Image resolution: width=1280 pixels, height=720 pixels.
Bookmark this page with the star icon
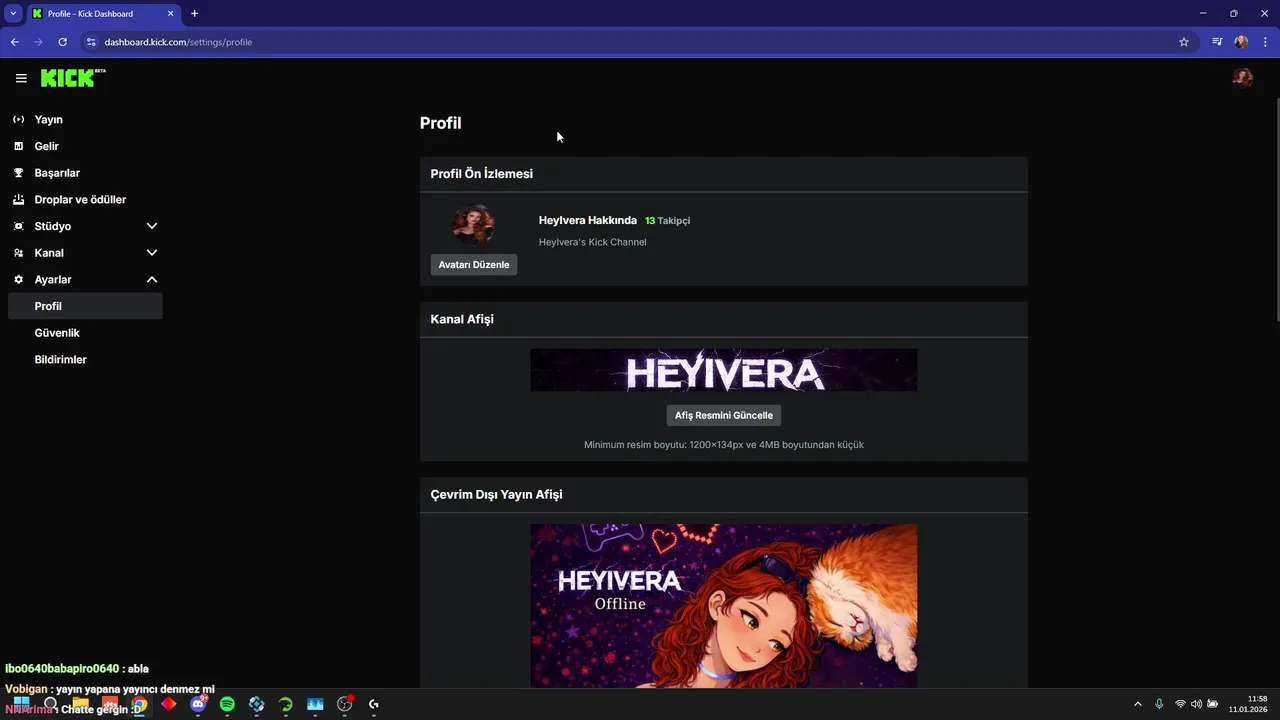[x=1184, y=42]
